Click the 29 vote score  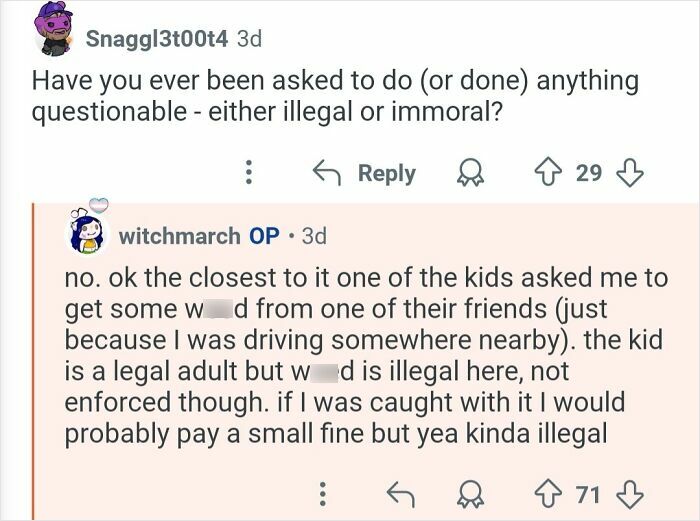click(589, 173)
